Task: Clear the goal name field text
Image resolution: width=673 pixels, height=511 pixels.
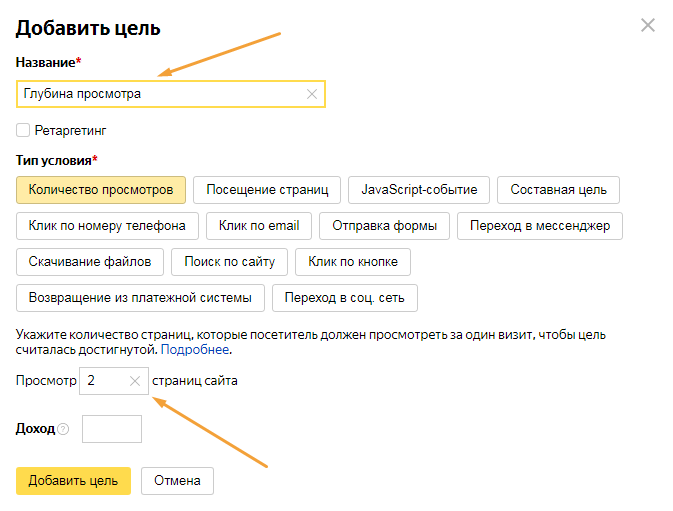Action: 311,94
